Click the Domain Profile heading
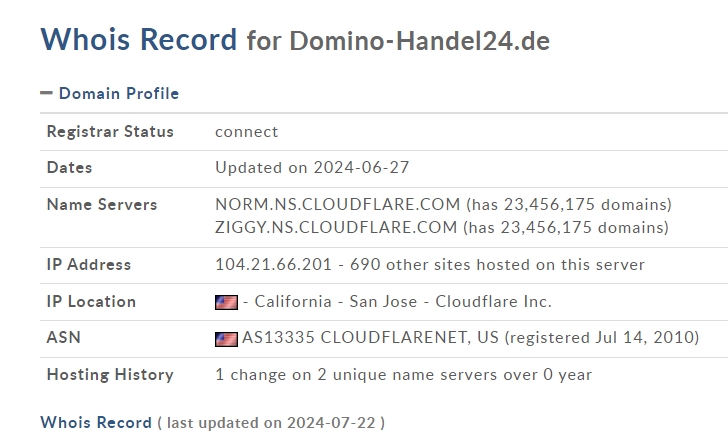This screenshot has width=728, height=440. (x=119, y=93)
